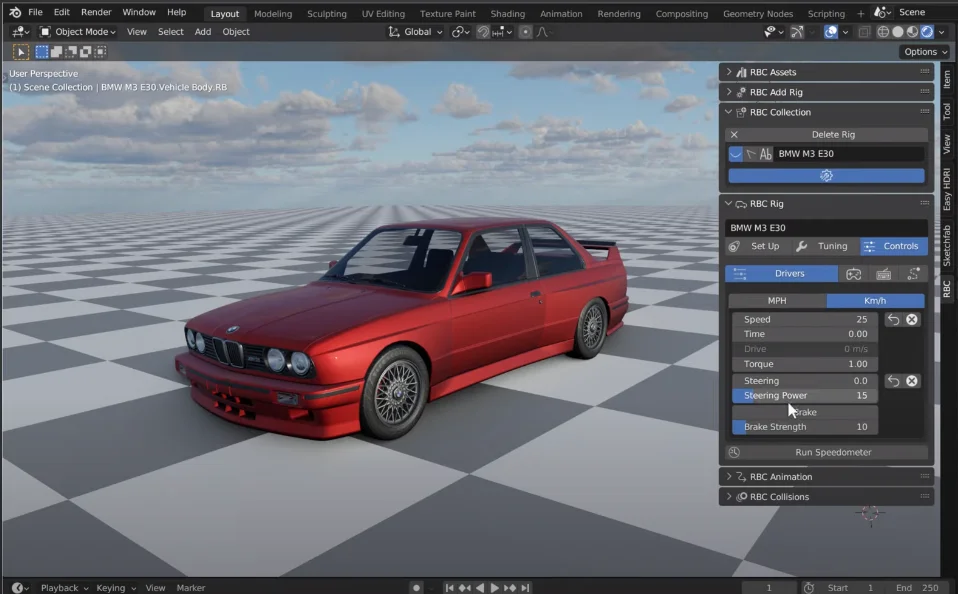Open Object Mode dropdown

[x=78, y=32]
